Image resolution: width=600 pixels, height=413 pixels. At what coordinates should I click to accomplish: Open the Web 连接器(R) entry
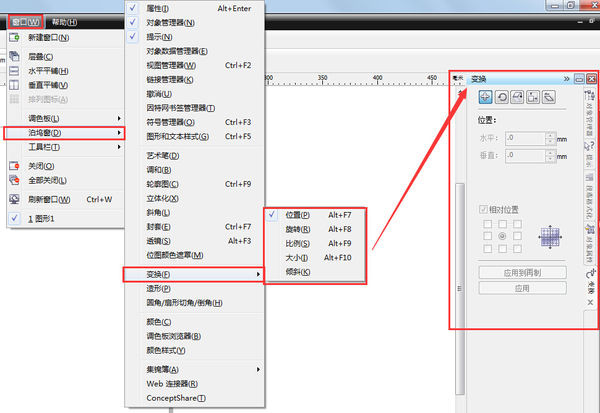tap(195, 384)
